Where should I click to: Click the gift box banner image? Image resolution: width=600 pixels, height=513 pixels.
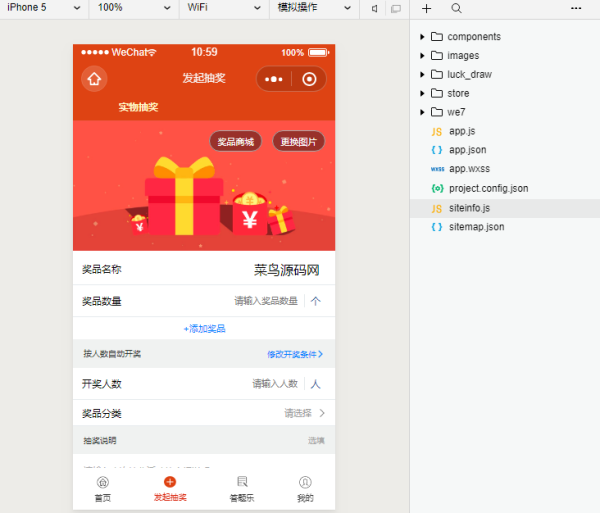coord(204,186)
